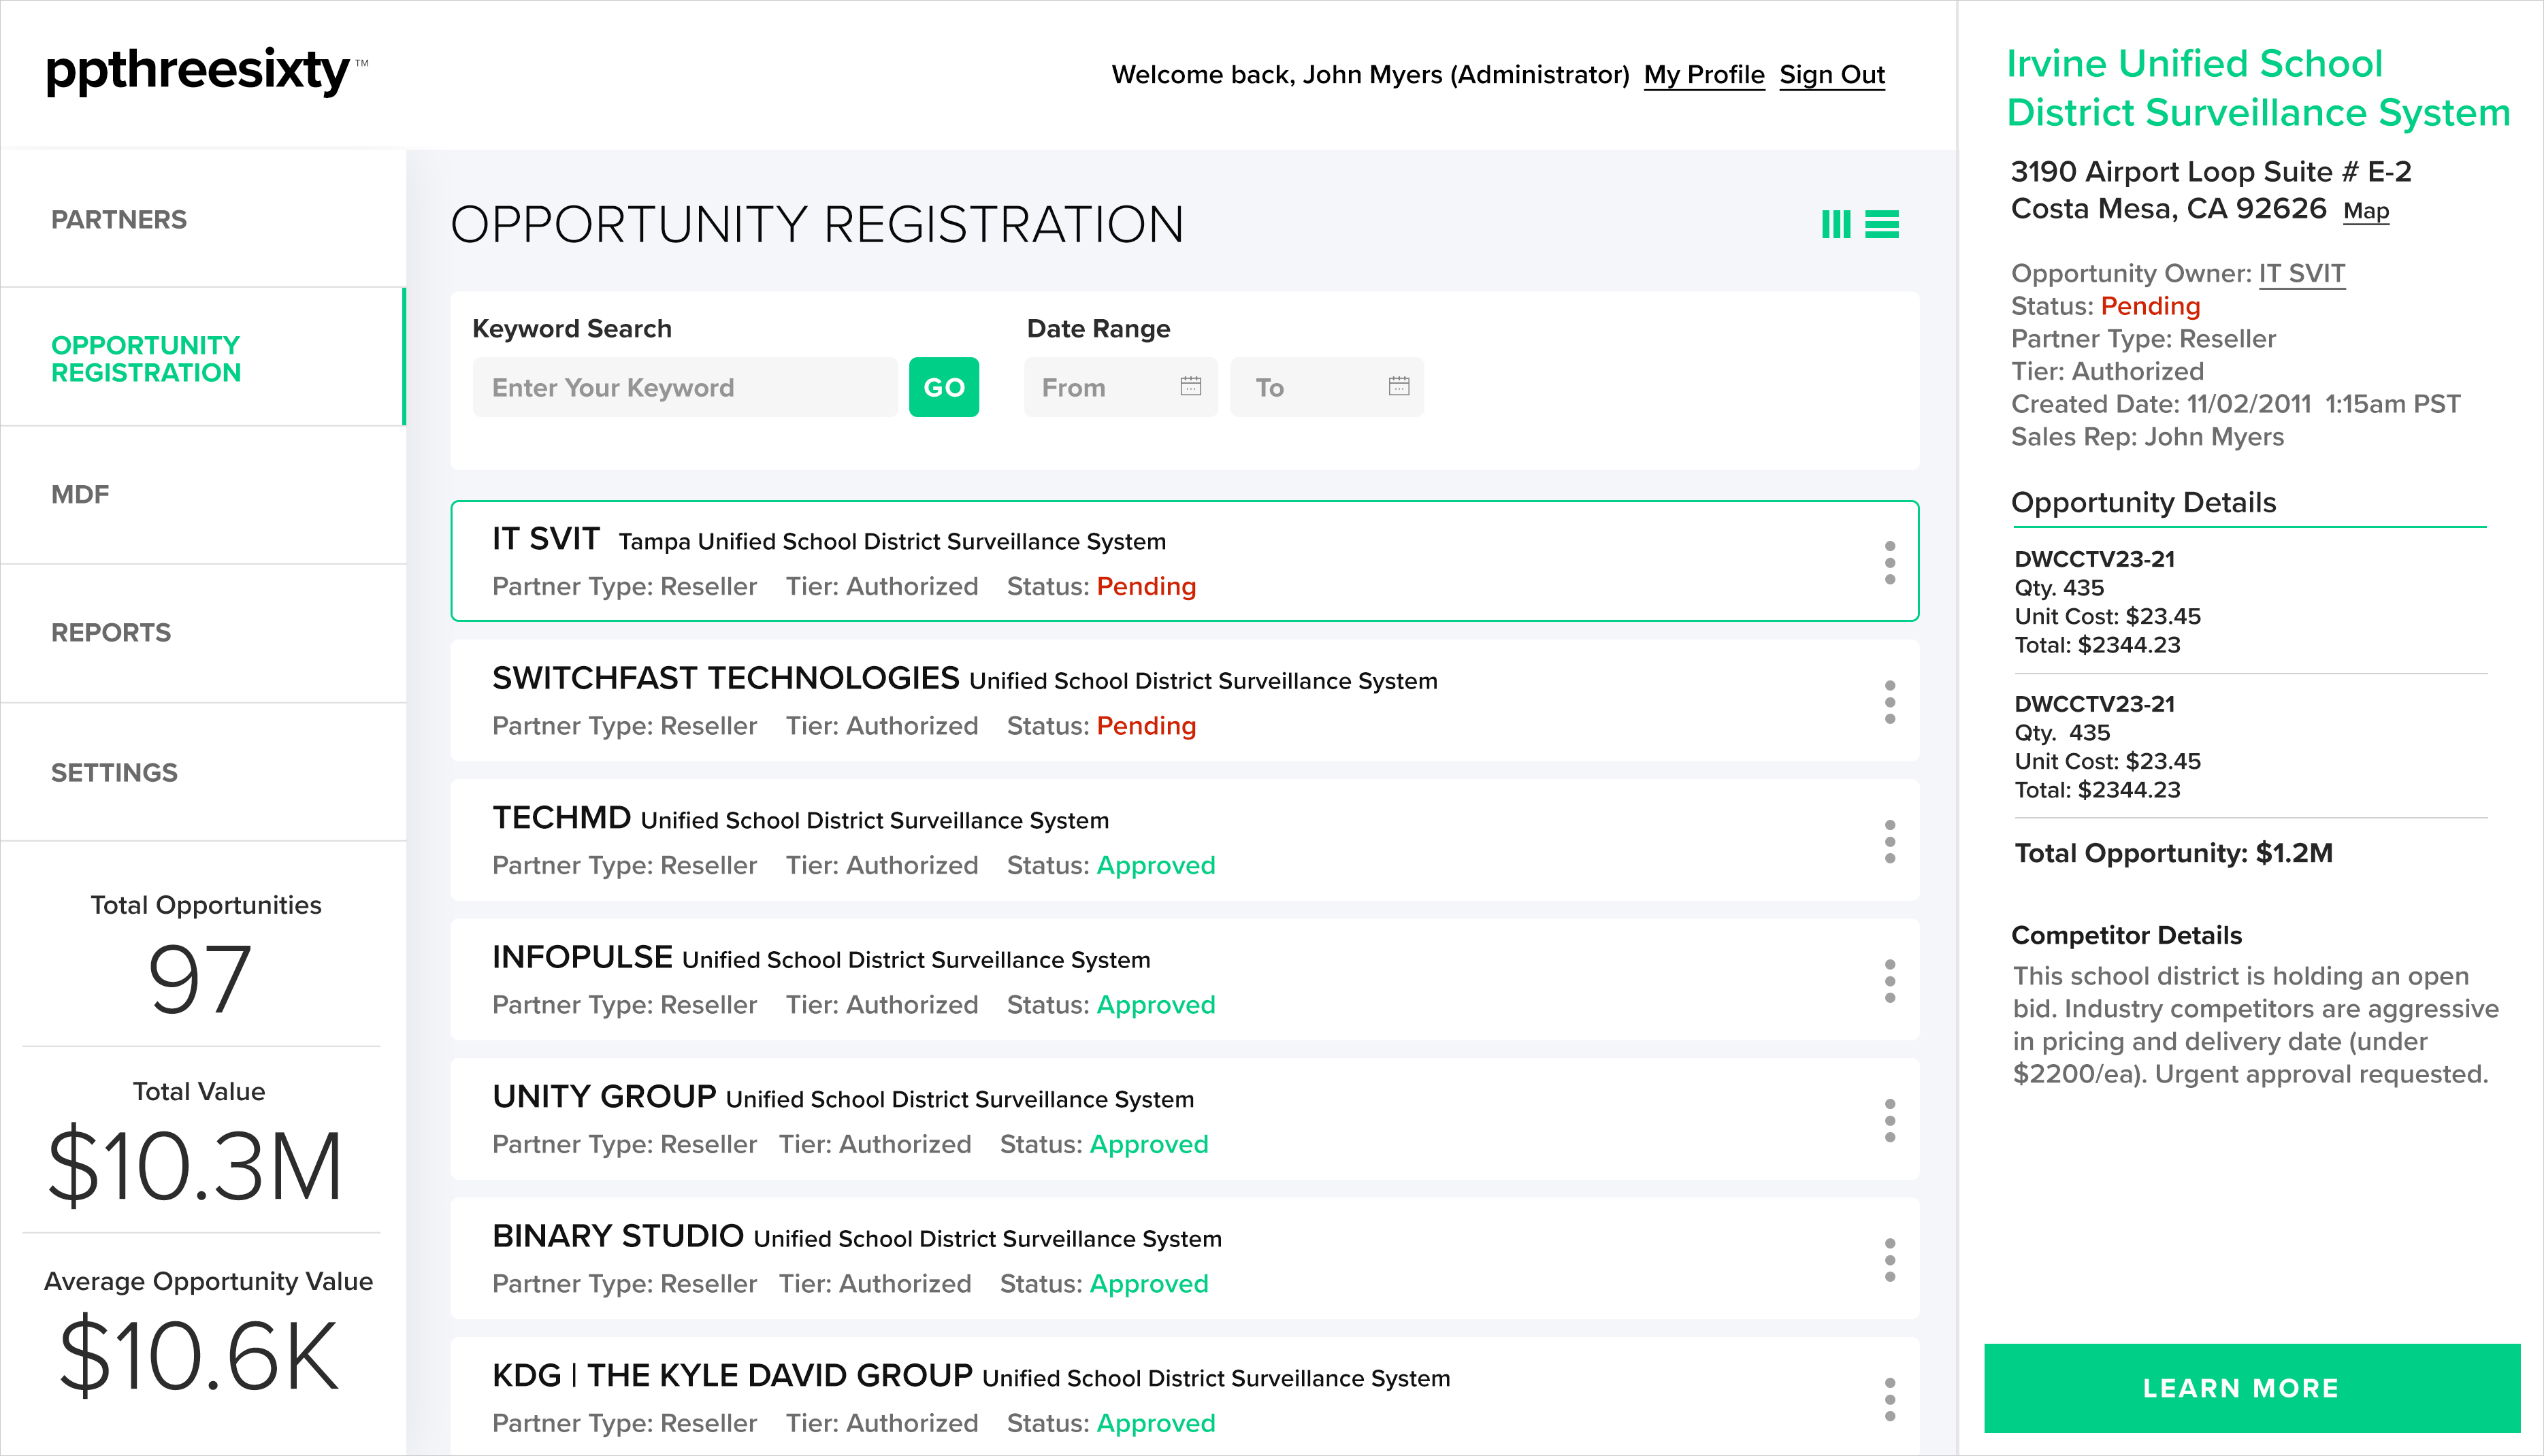Screen dimensions: 2544x1456
Task: Click the To date input
Action: click(x=1327, y=387)
